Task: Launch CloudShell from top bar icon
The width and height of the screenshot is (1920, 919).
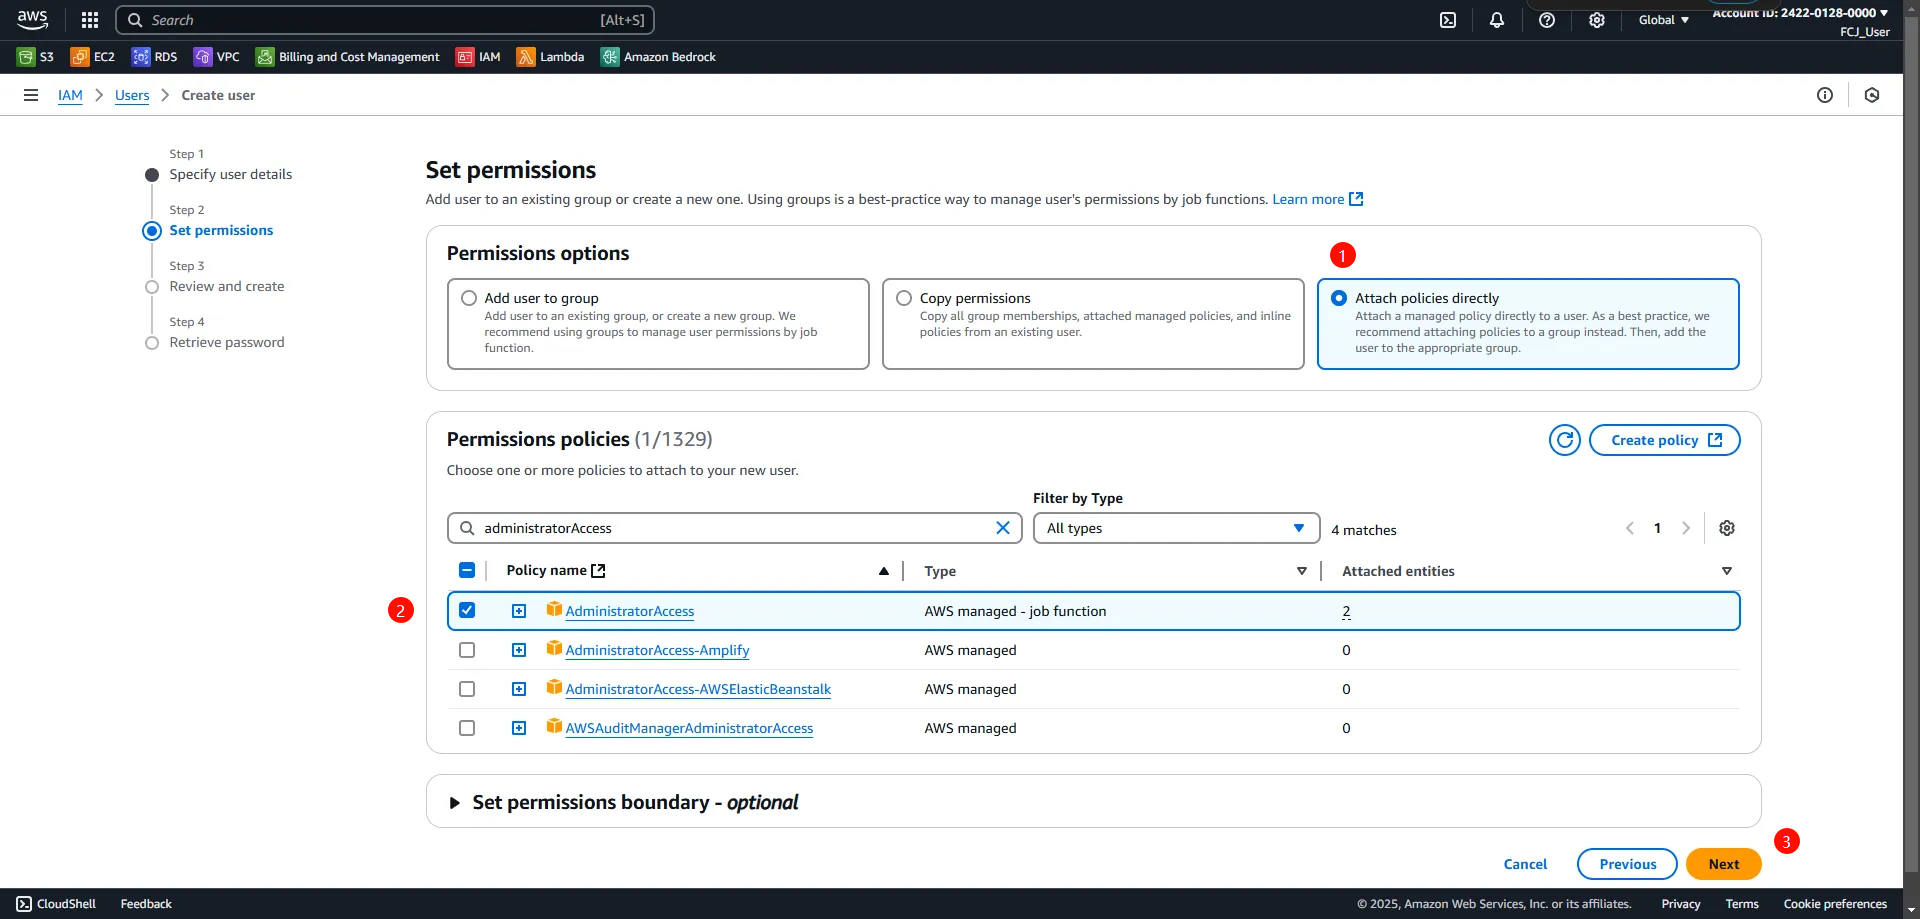Action: [x=1448, y=20]
